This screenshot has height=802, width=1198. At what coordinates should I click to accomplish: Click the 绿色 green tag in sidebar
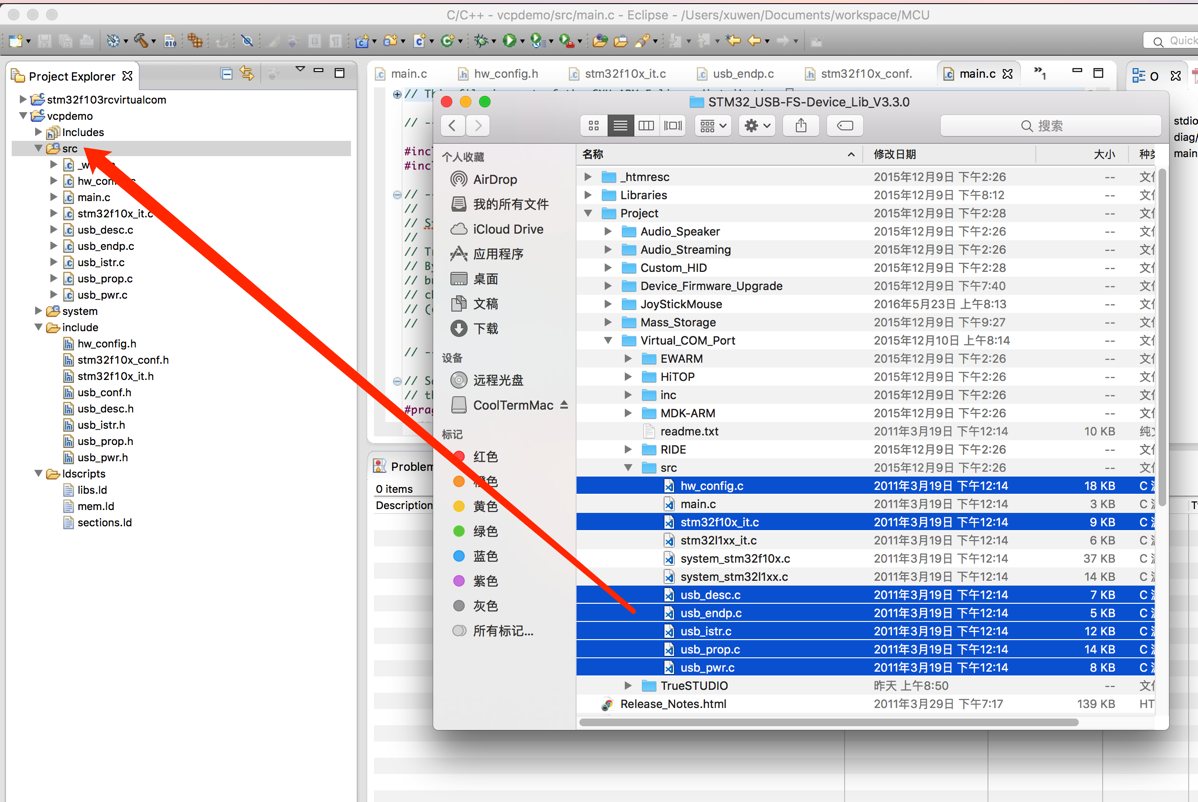[x=485, y=531]
